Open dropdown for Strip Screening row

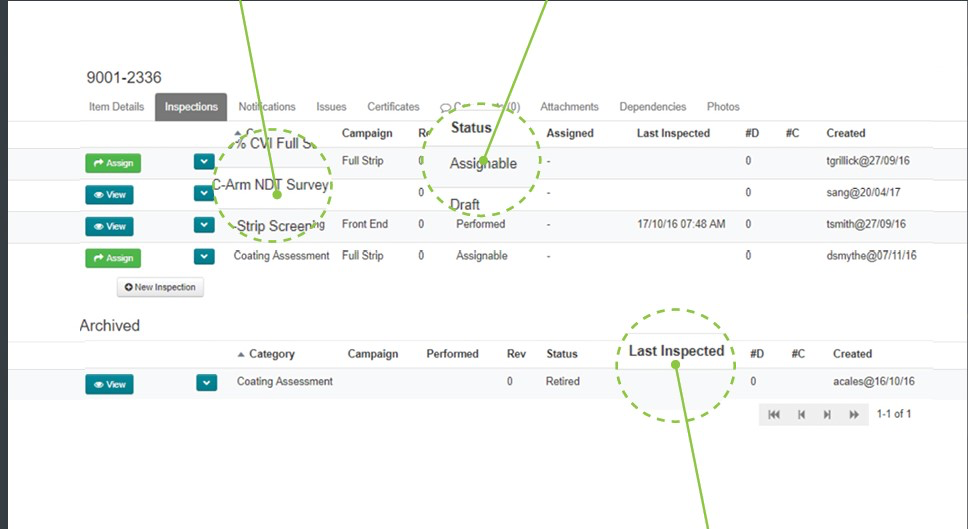tap(204, 225)
